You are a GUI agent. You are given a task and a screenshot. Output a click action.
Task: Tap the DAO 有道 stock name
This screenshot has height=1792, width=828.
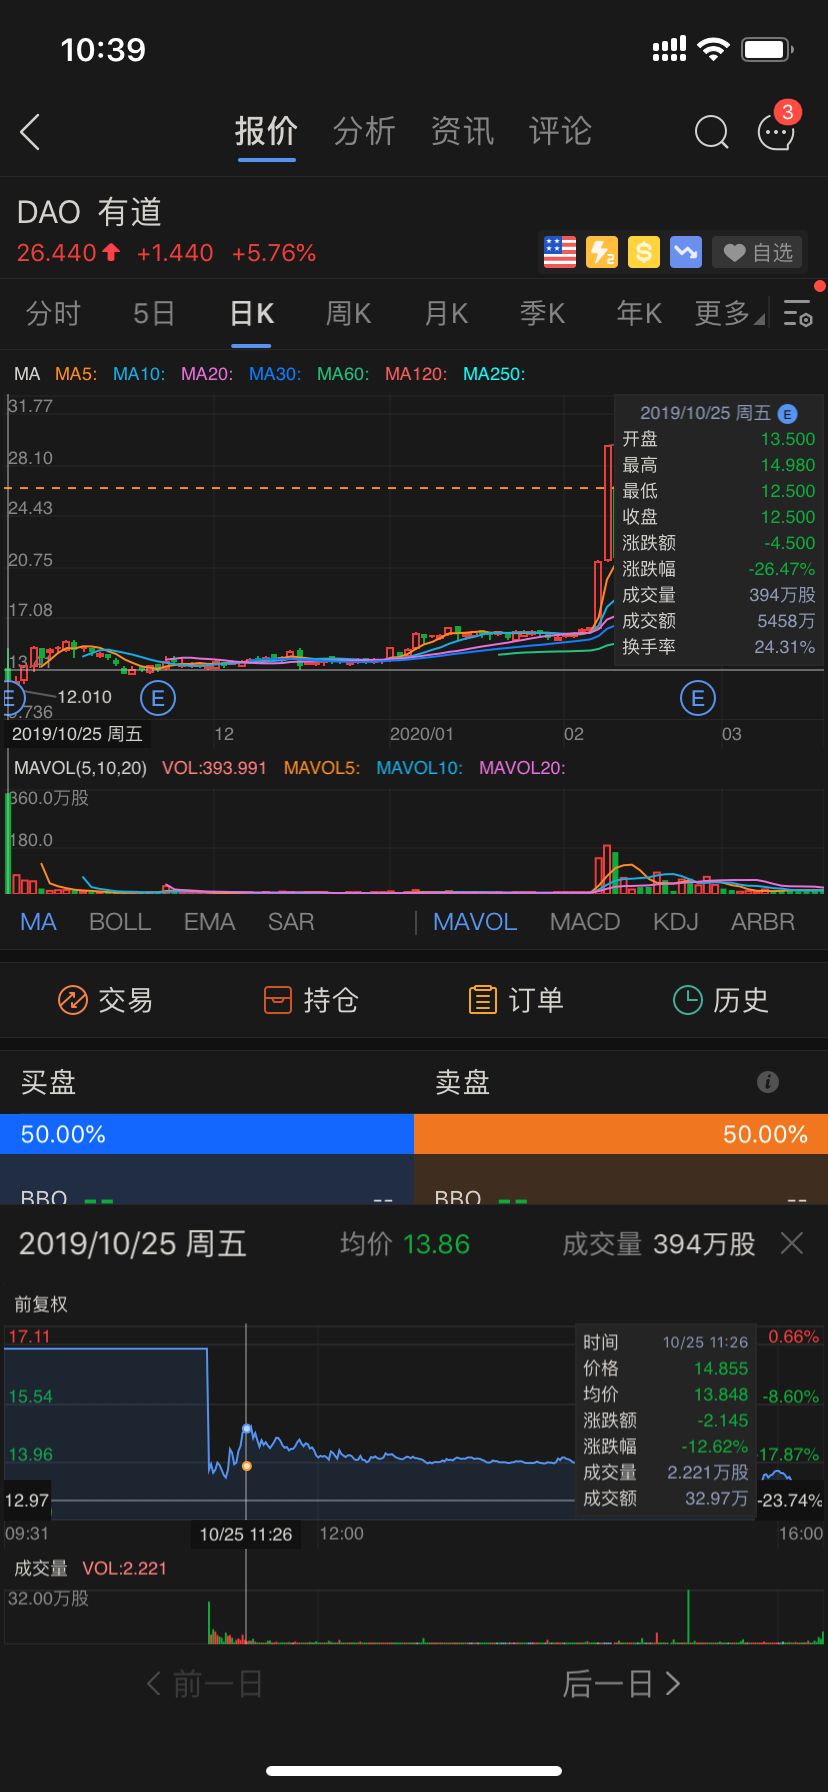(89, 212)
